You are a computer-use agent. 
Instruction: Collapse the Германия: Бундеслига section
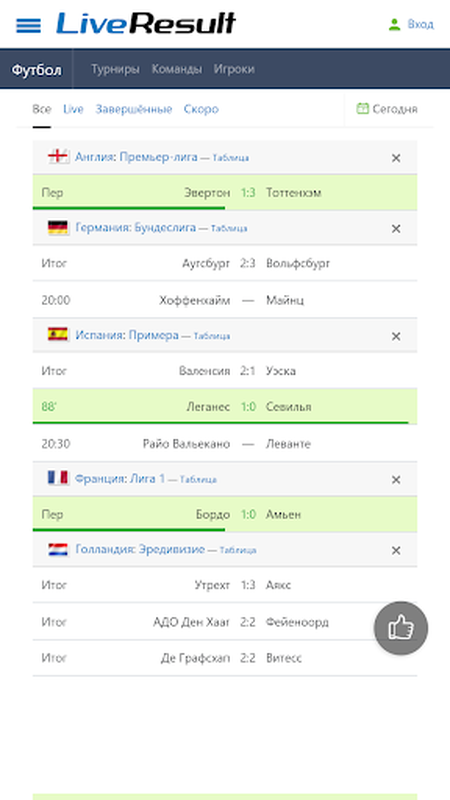pyautogui.click(x=395, y=229)
